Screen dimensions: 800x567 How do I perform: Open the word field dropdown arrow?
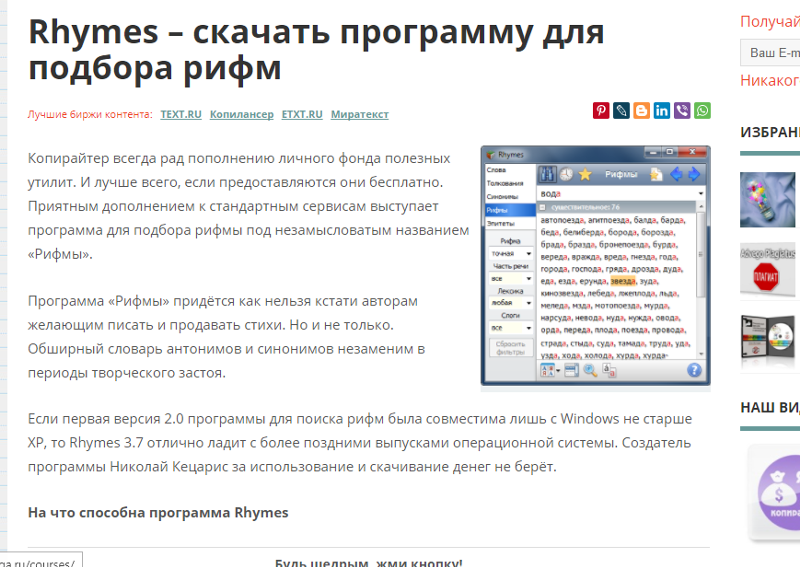(x=701, y=194)
